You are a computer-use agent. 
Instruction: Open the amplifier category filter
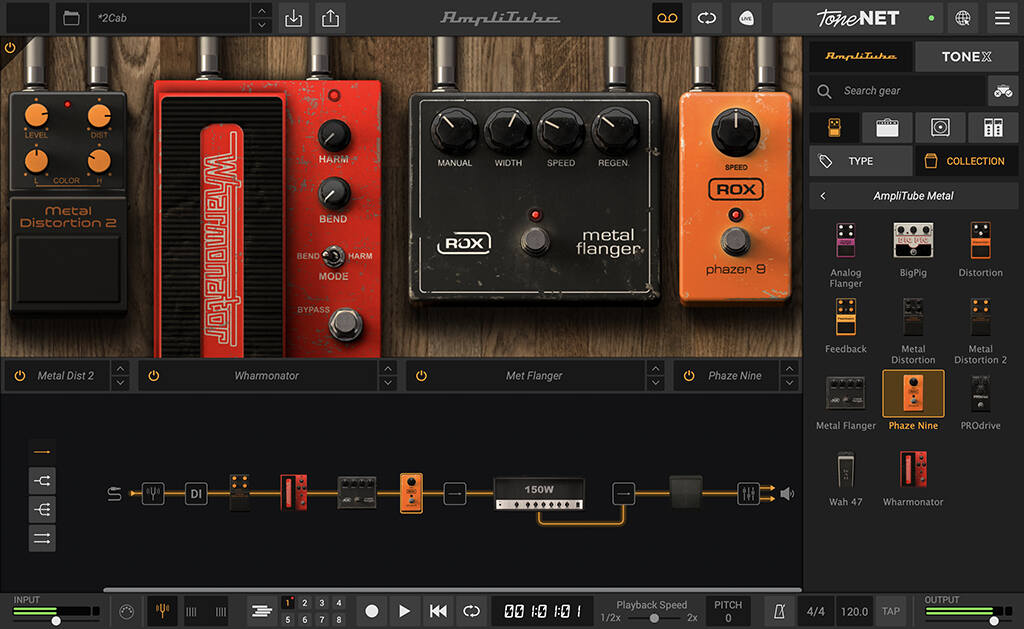[x=885, y=127]
